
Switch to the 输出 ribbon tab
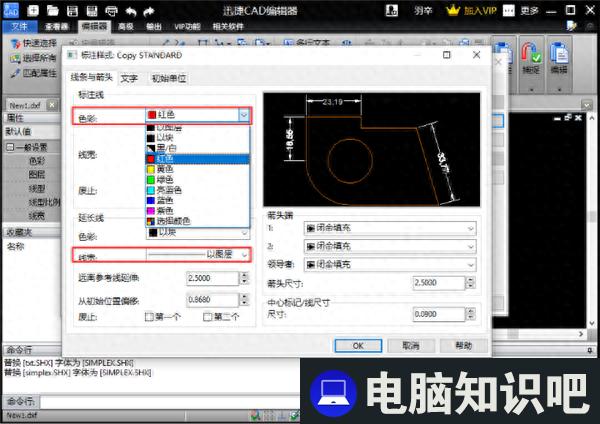(x=154, y=26)
